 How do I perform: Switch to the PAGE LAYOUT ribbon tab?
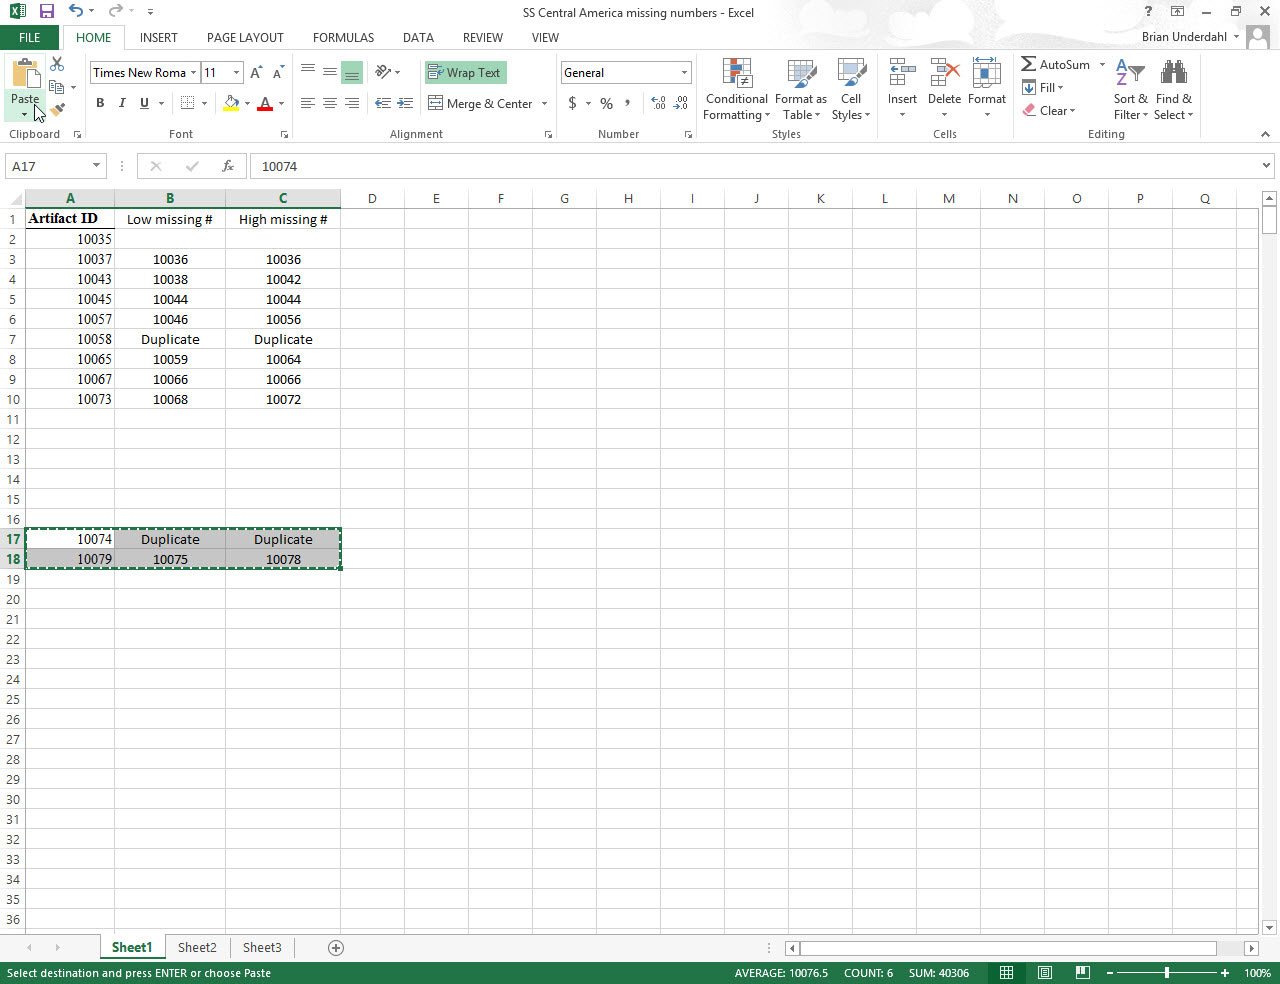[245, 37]
